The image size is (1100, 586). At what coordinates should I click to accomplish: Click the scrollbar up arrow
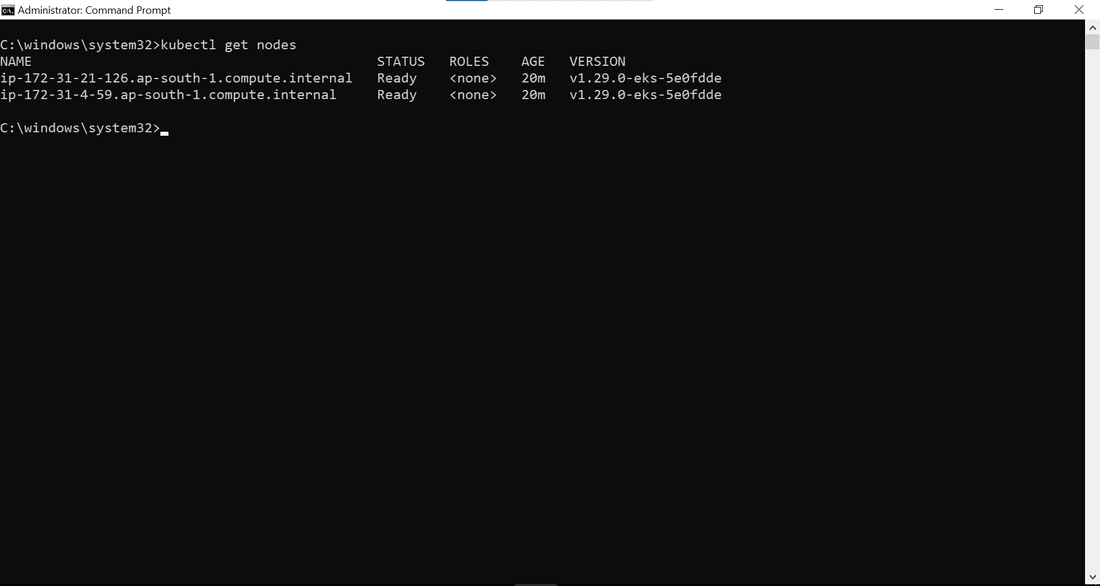coord(1093,27)
